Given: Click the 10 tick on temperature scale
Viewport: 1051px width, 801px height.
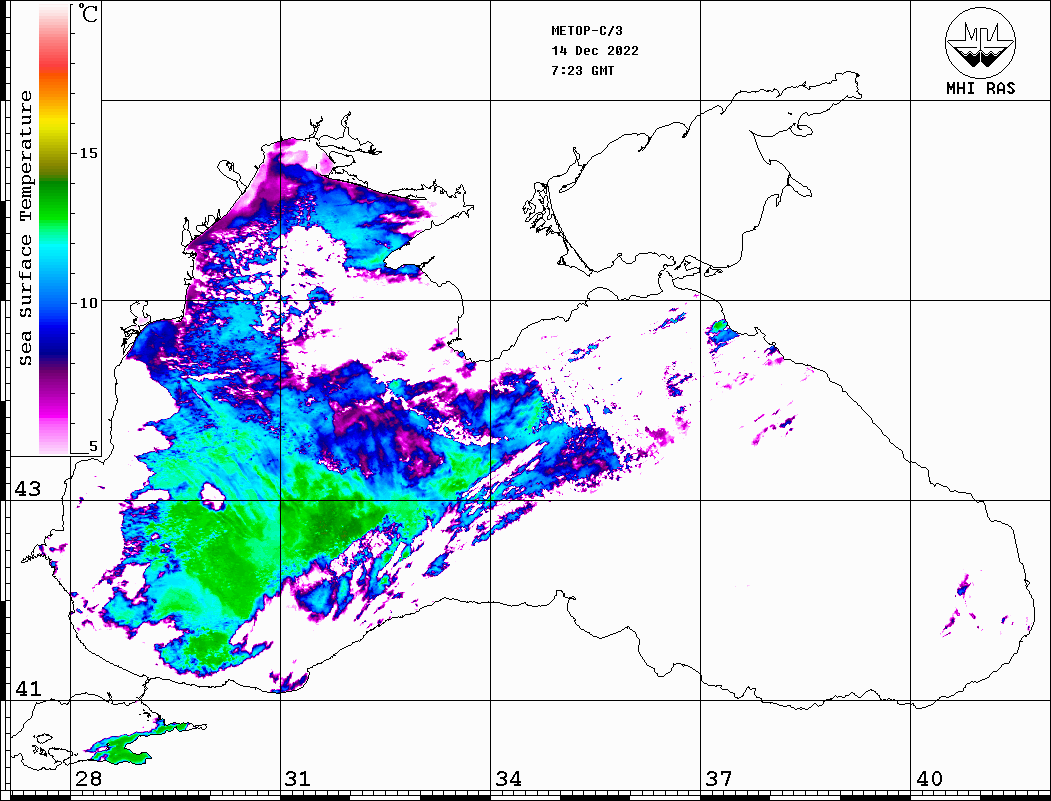Looking at the screenshot, I should [88, 303].
